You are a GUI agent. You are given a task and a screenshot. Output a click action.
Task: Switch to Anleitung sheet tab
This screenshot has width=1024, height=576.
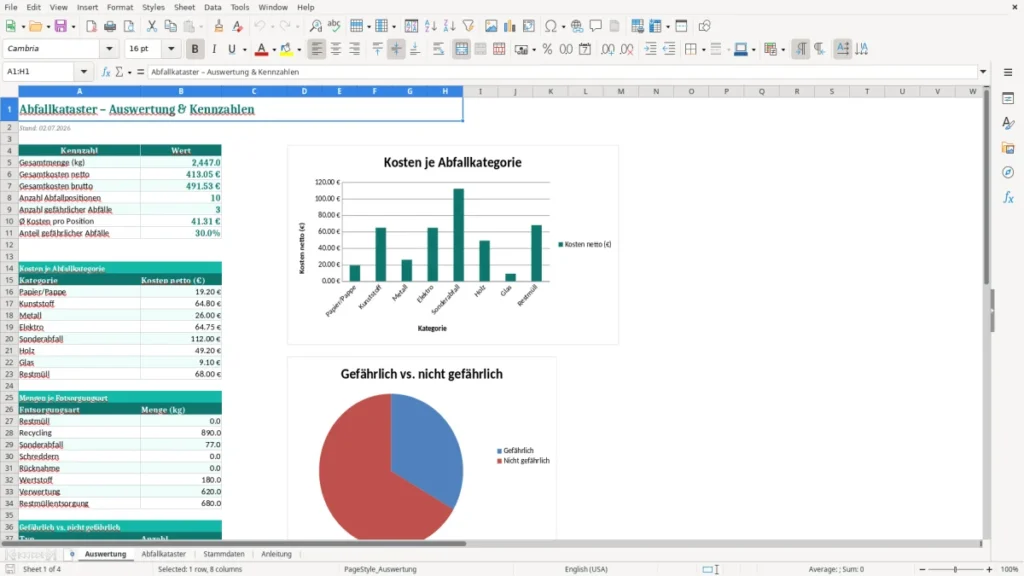[x=276, y=554]
